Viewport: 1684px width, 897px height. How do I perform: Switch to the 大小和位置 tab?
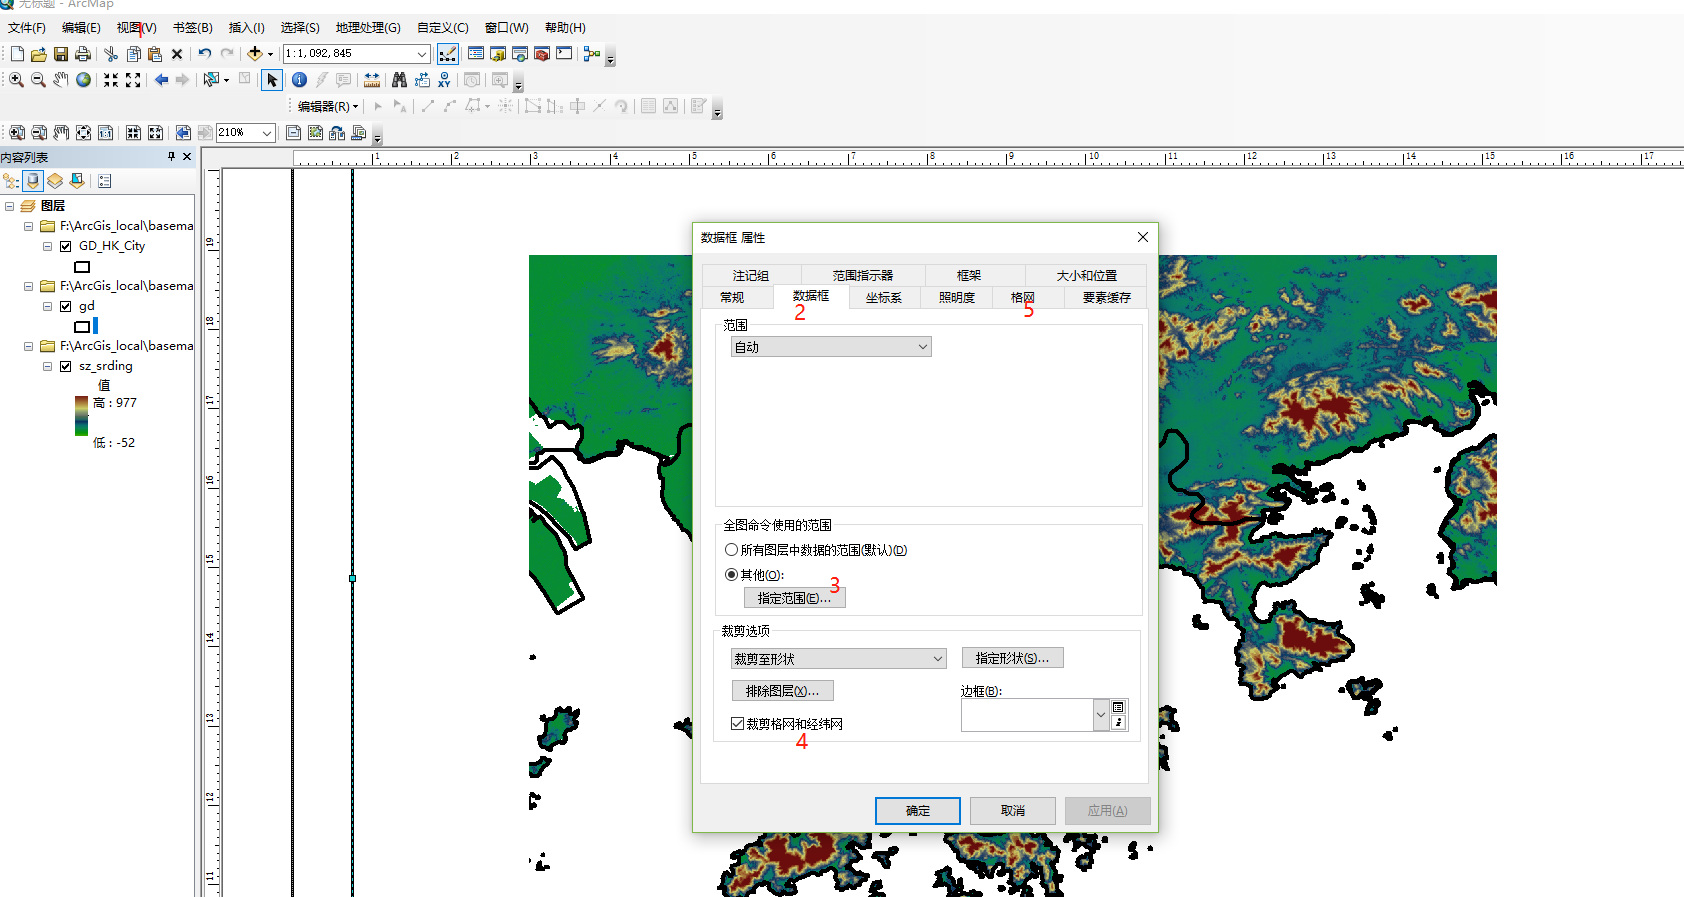tap(1087, 275)
